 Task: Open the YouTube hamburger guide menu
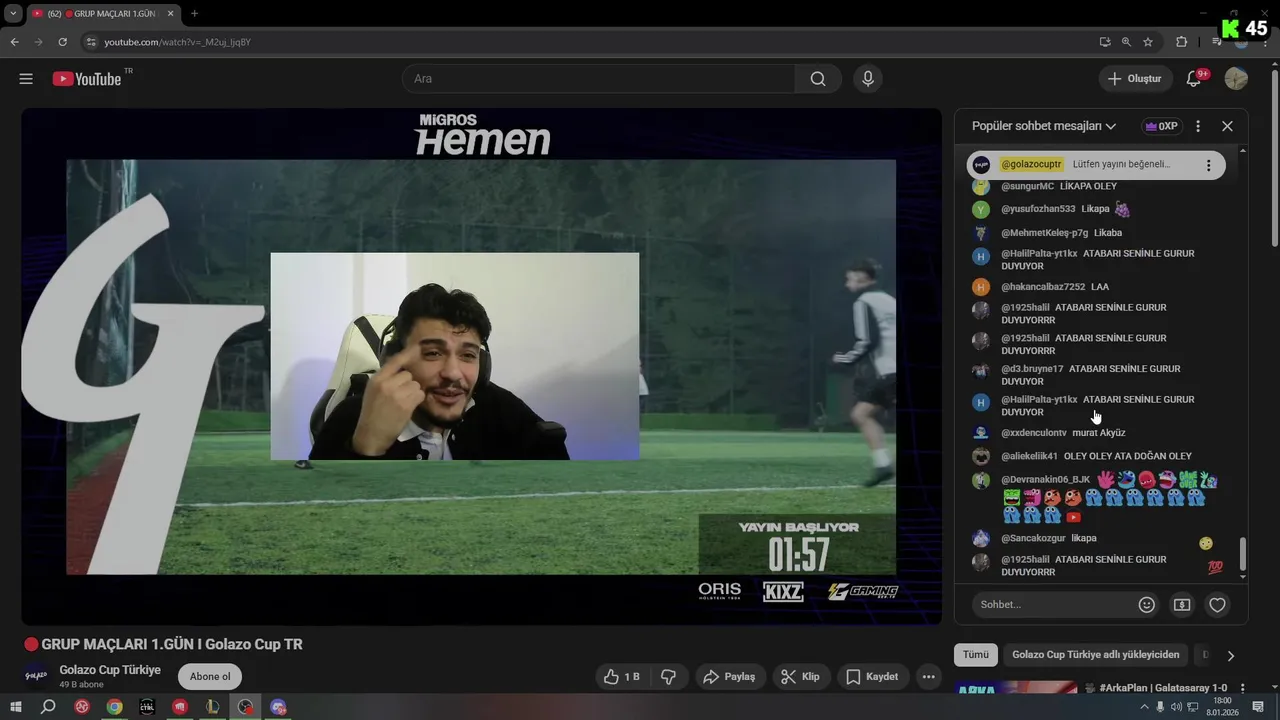point(26,79)
